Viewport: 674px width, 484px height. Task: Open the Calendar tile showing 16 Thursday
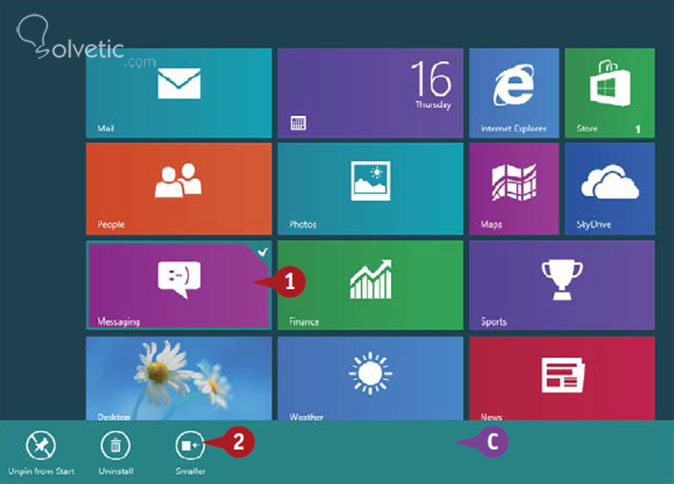point(370,93)
